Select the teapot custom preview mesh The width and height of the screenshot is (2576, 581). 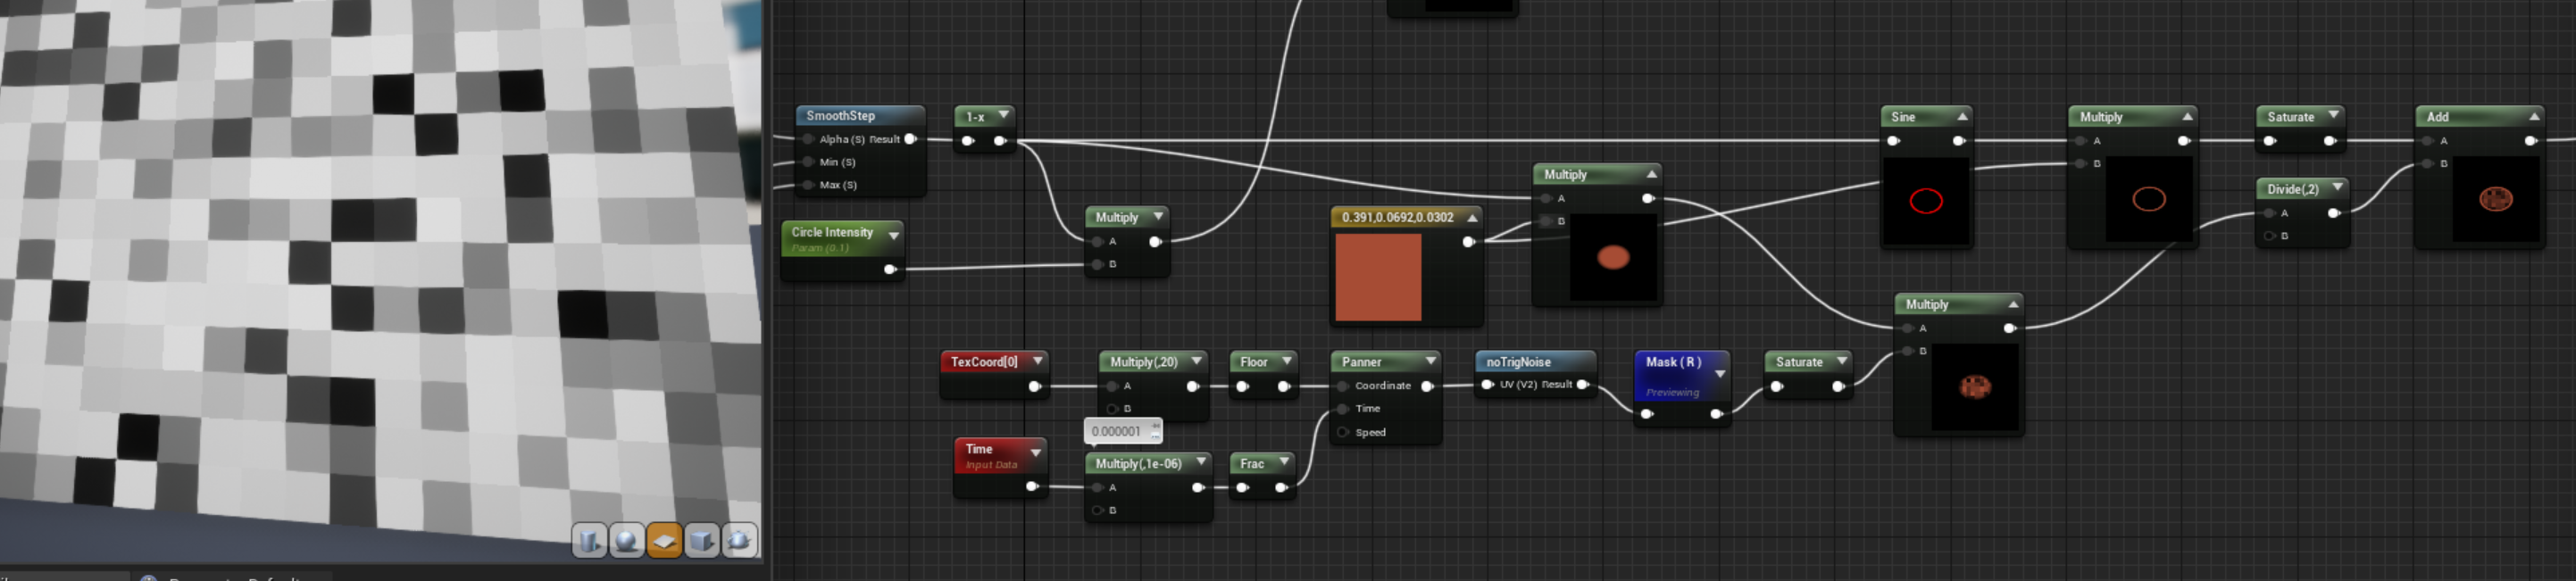click(739, 541)
